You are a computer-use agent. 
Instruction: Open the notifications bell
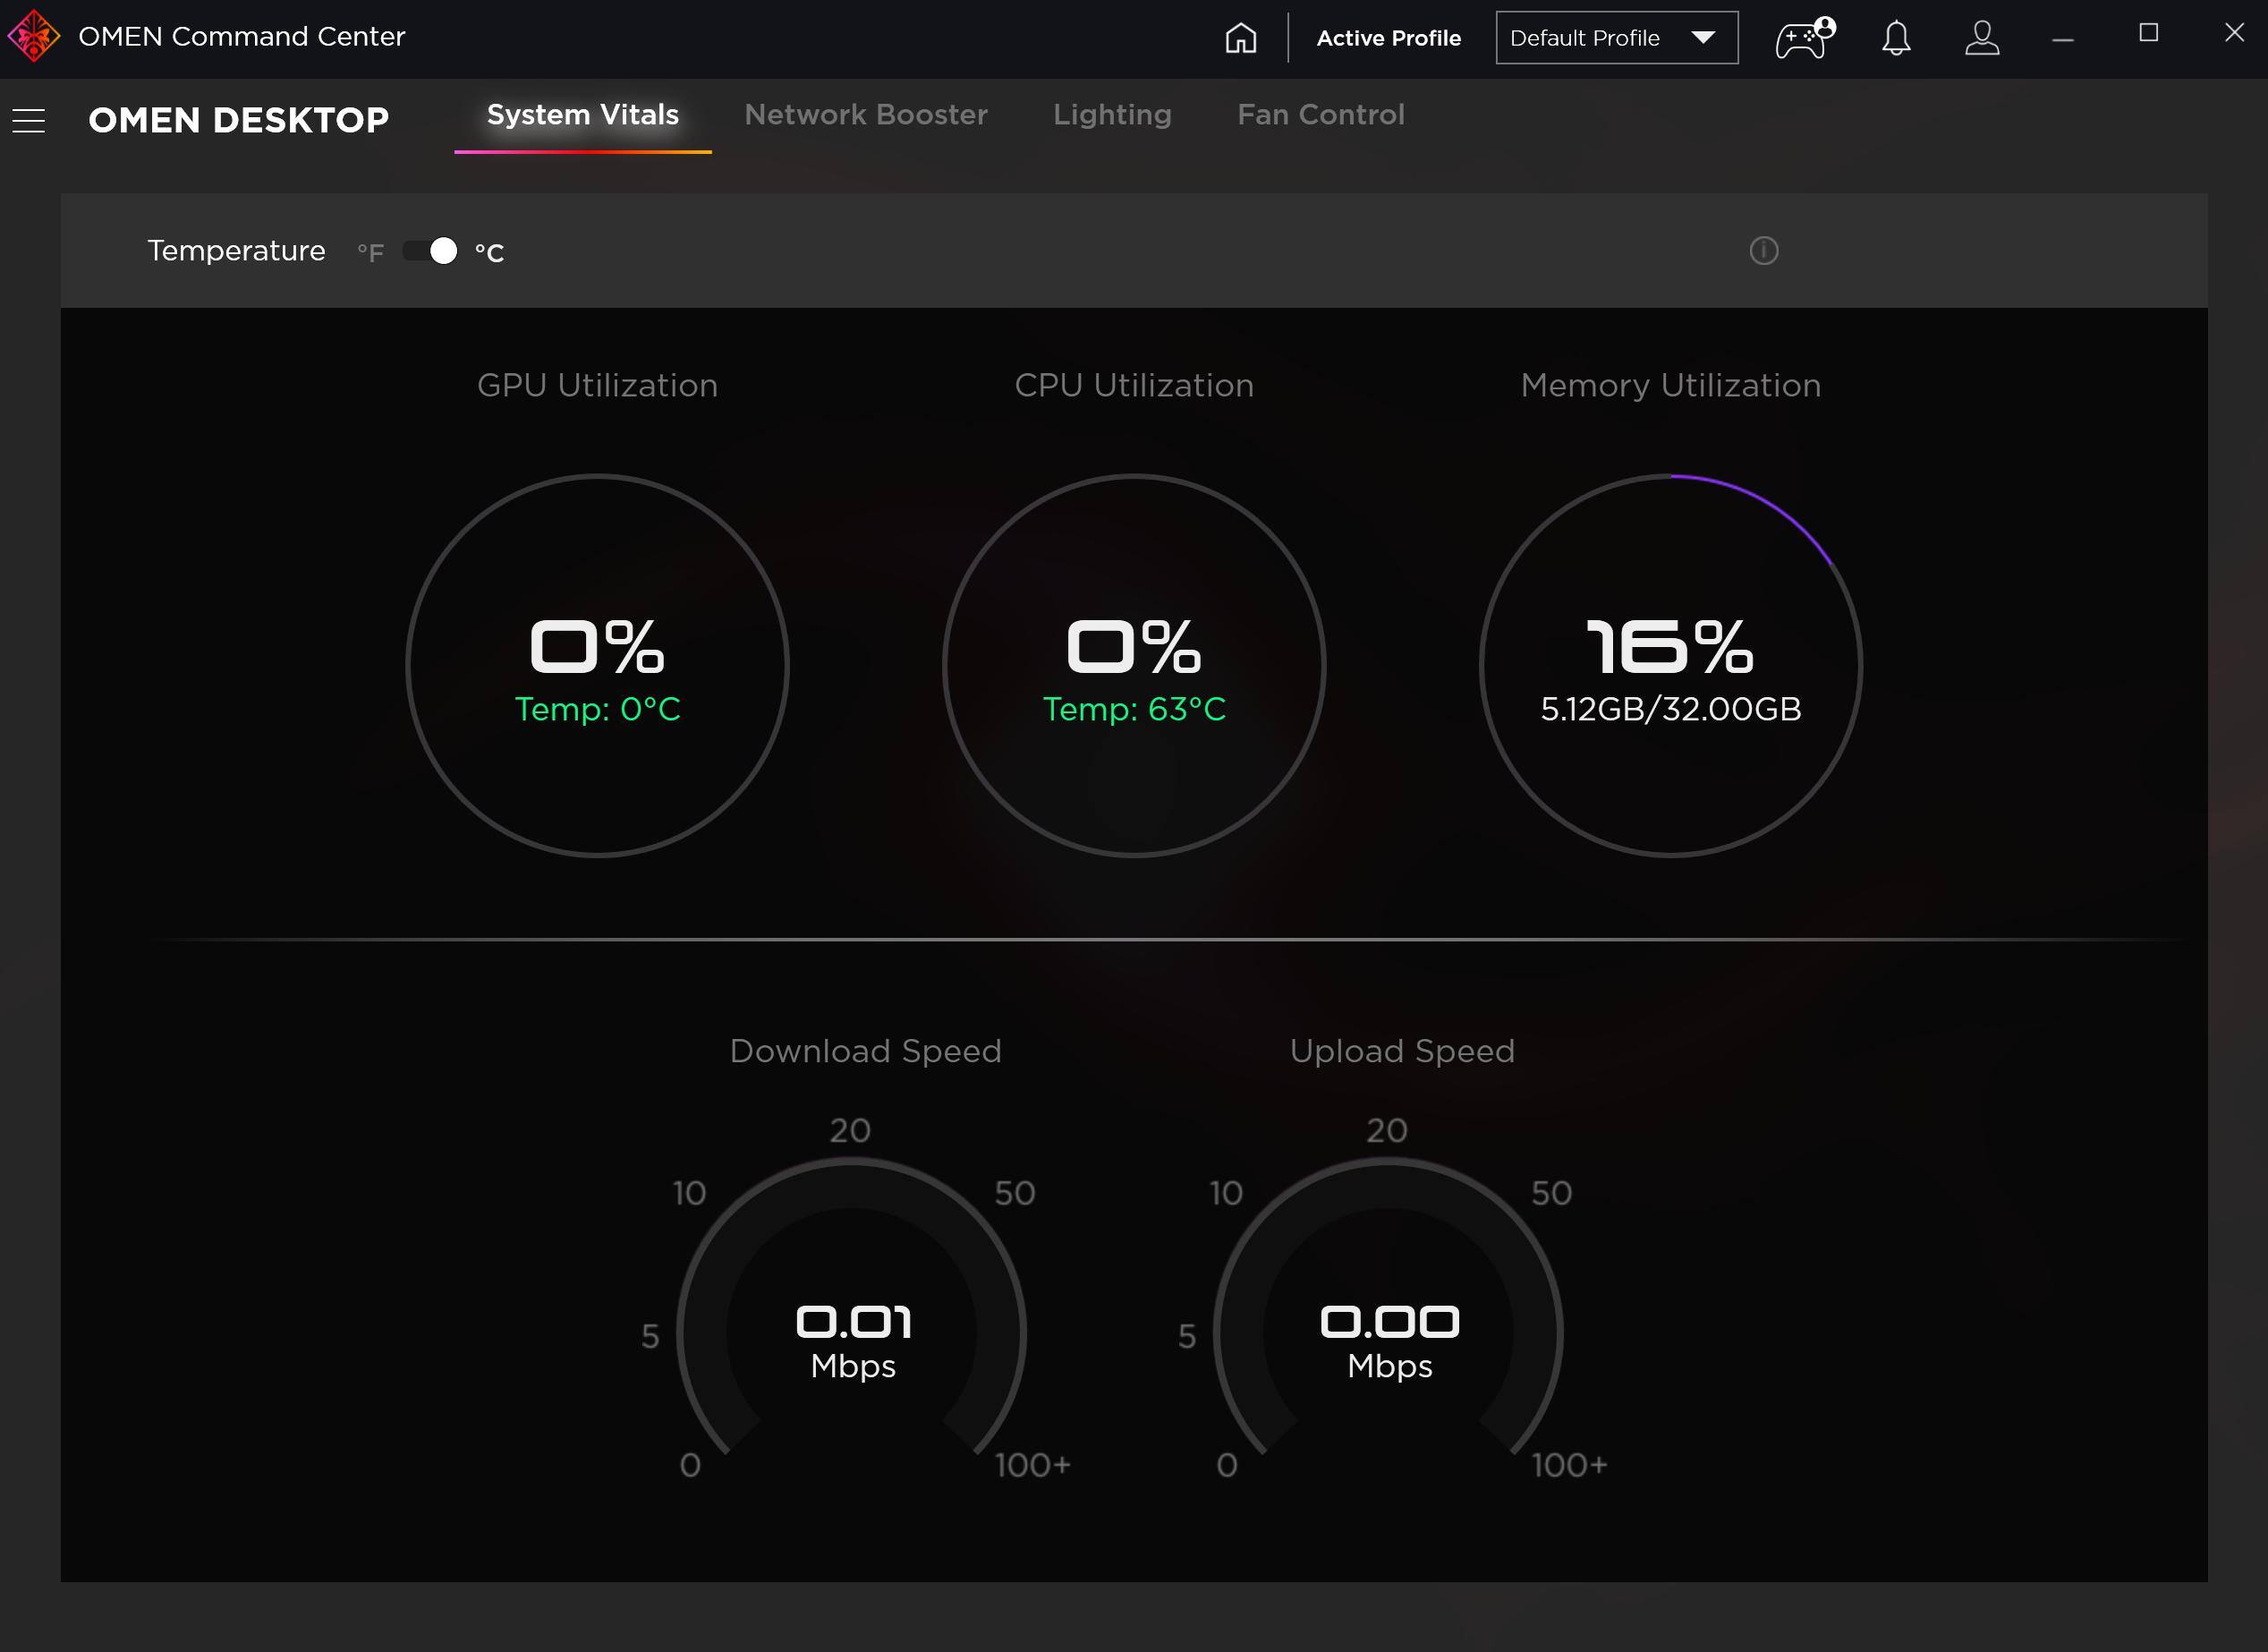click(x=1895, y=39)
